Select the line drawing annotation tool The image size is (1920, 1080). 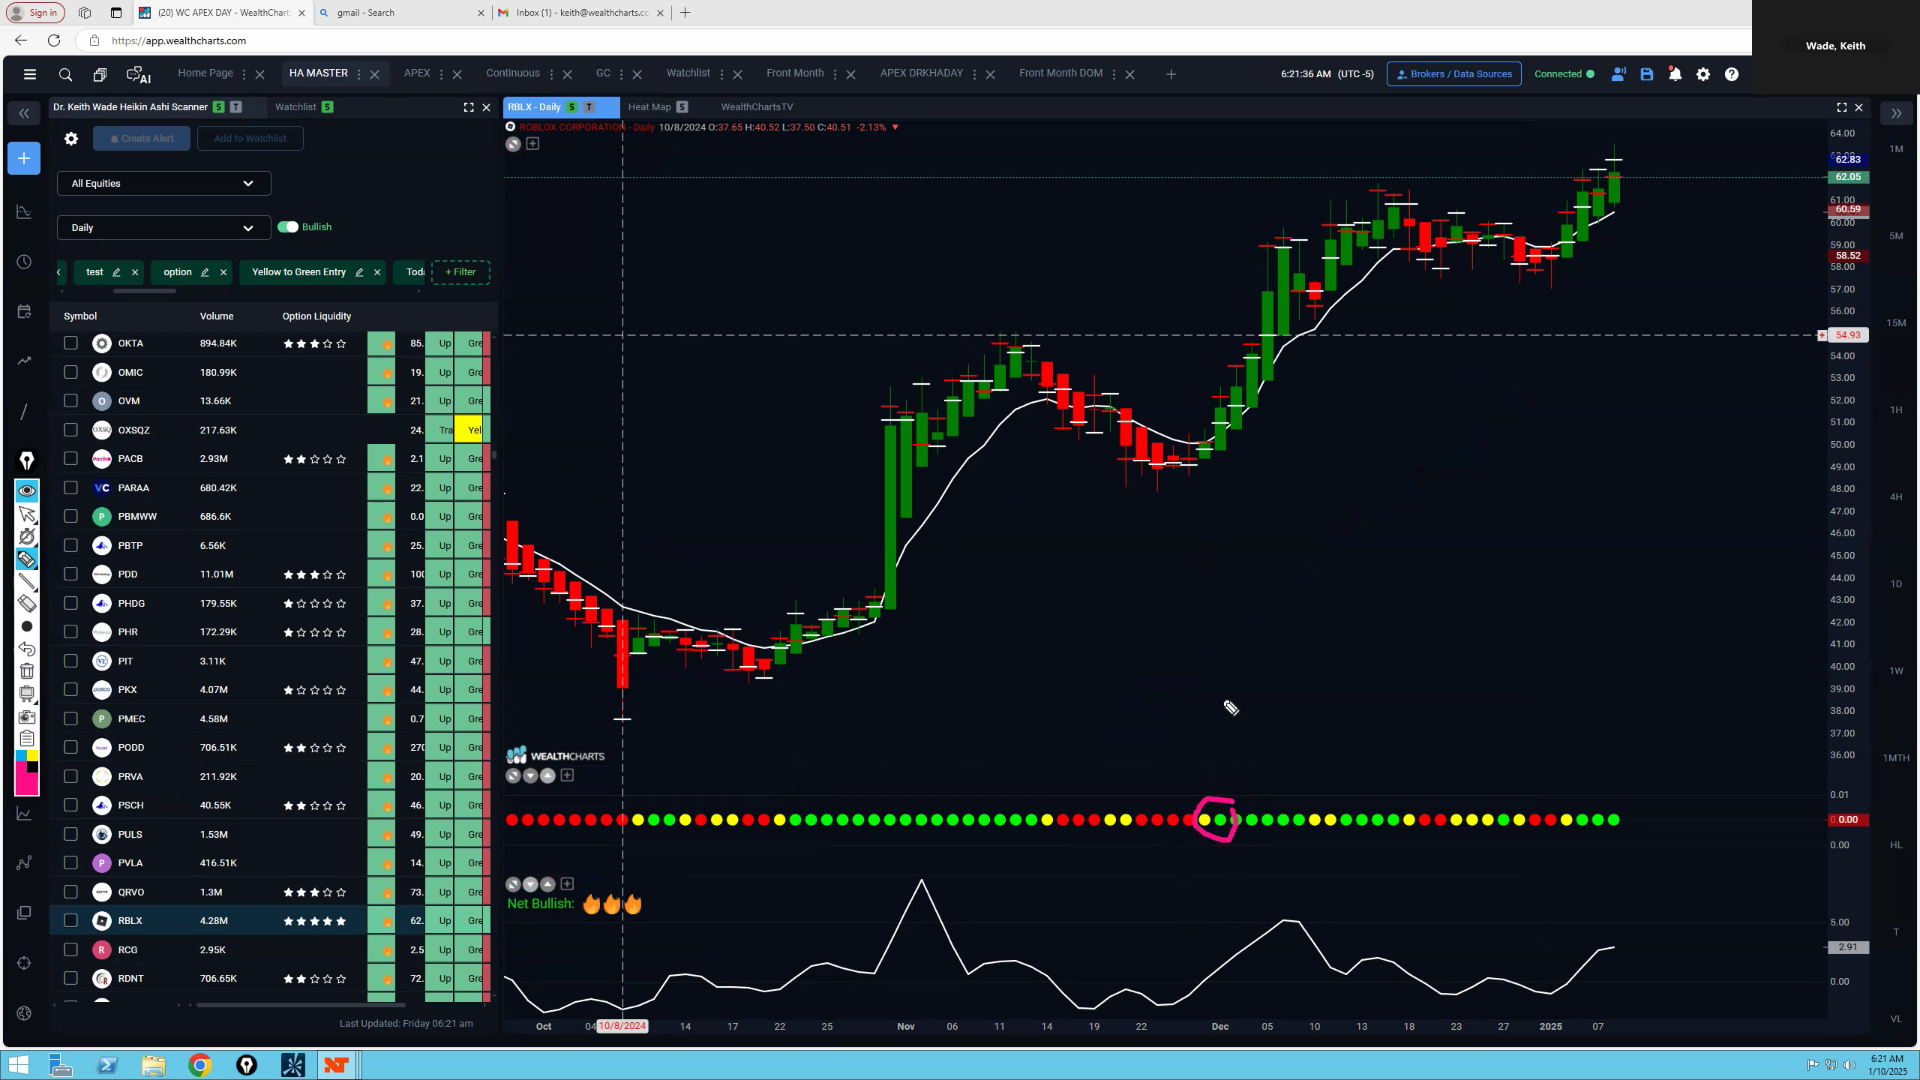pos(27,581)
